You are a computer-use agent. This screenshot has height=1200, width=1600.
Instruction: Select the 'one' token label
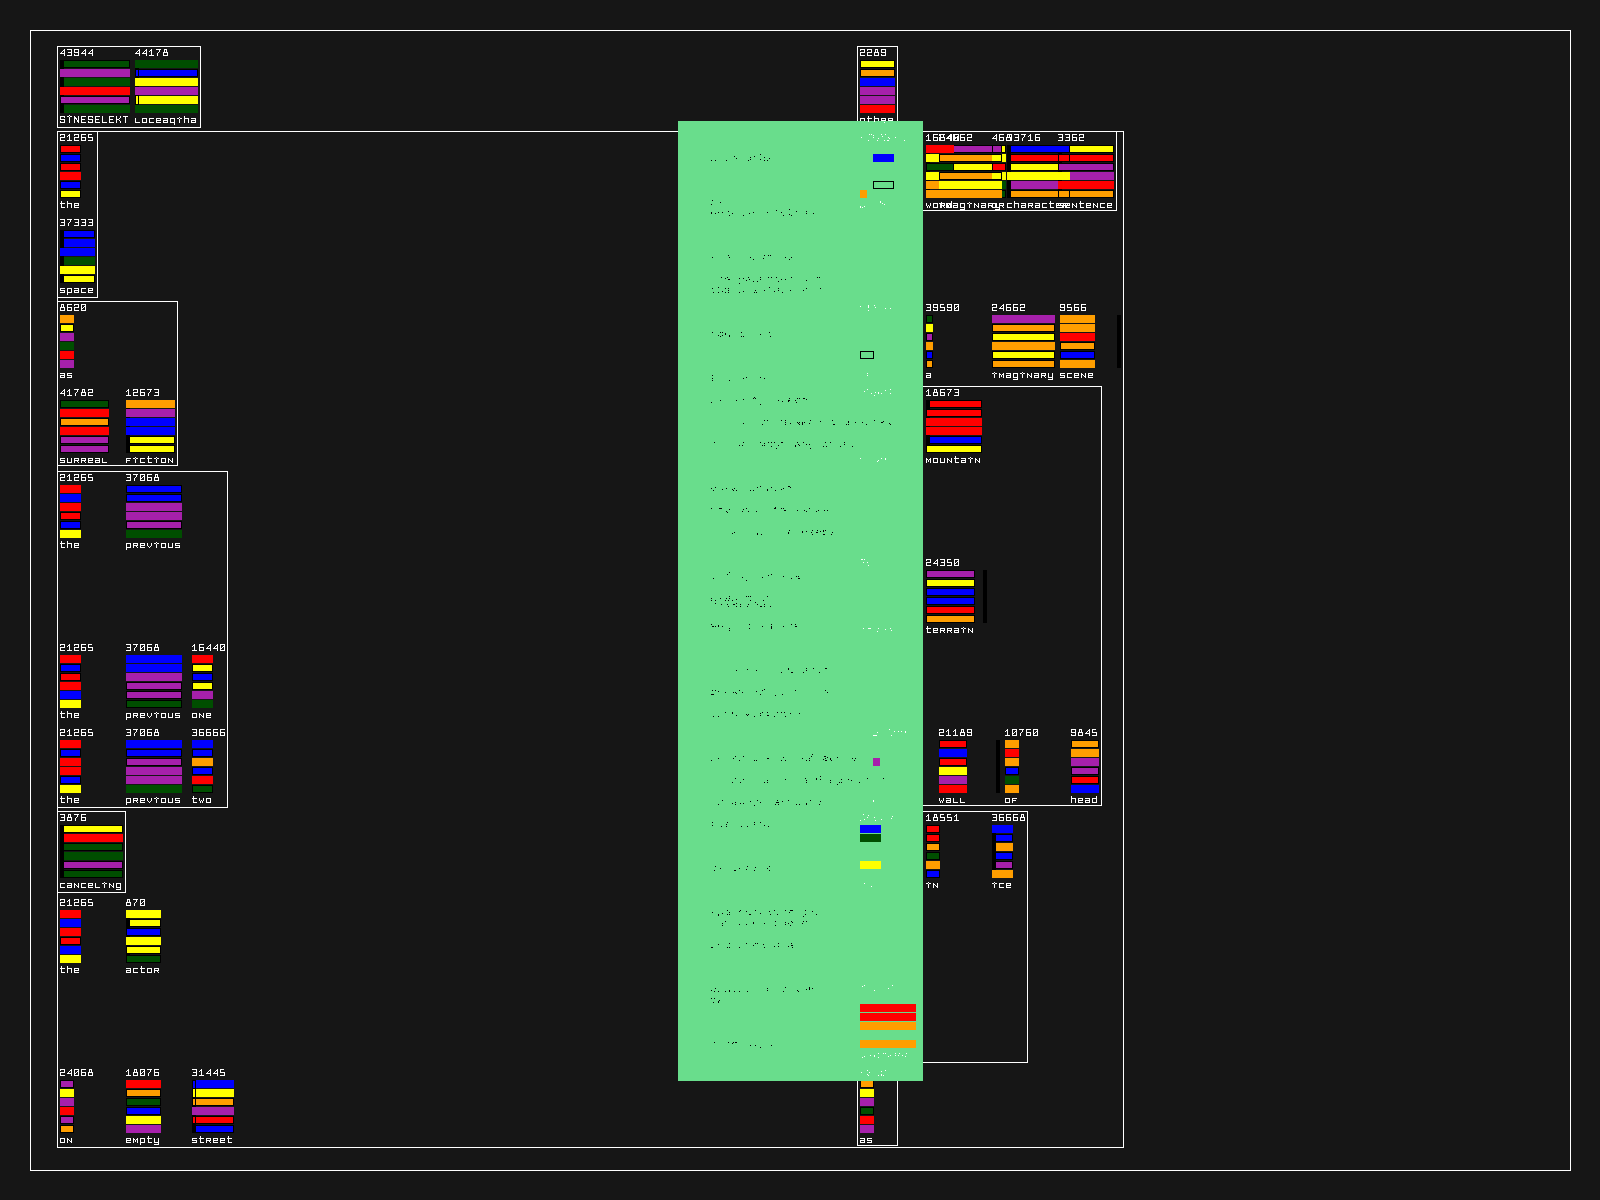(202, 715)
